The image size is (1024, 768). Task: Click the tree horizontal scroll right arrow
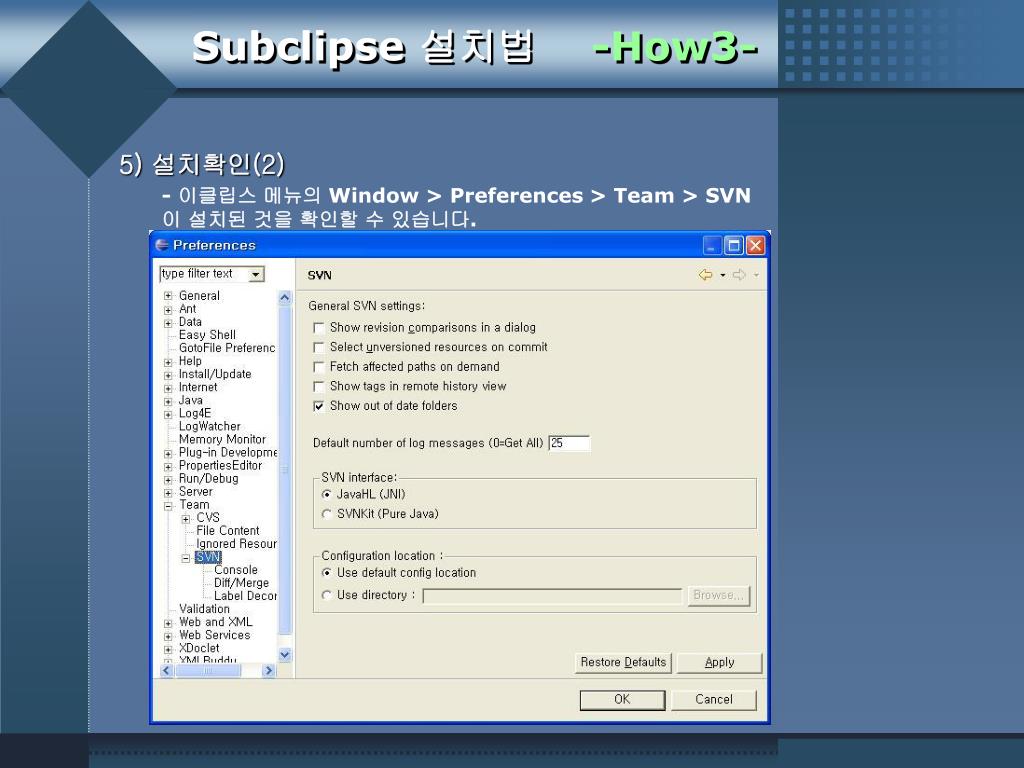[x=268, y=671]
